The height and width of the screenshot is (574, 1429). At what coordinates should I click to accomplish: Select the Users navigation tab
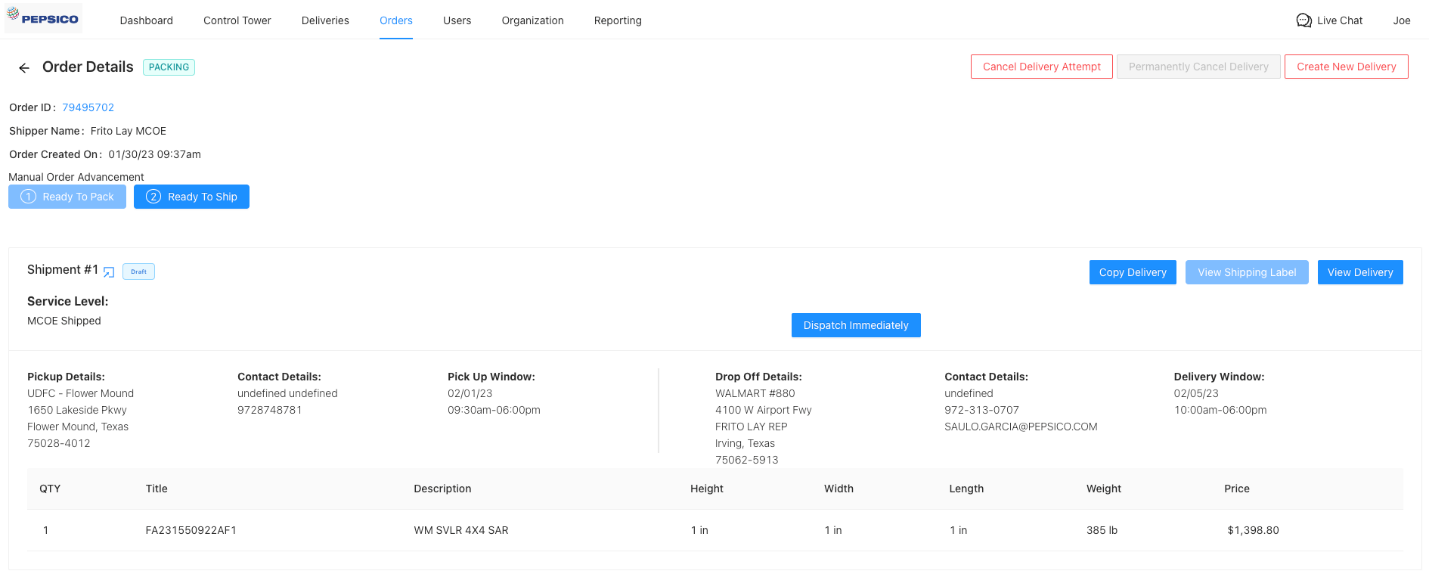coord(457,20)
